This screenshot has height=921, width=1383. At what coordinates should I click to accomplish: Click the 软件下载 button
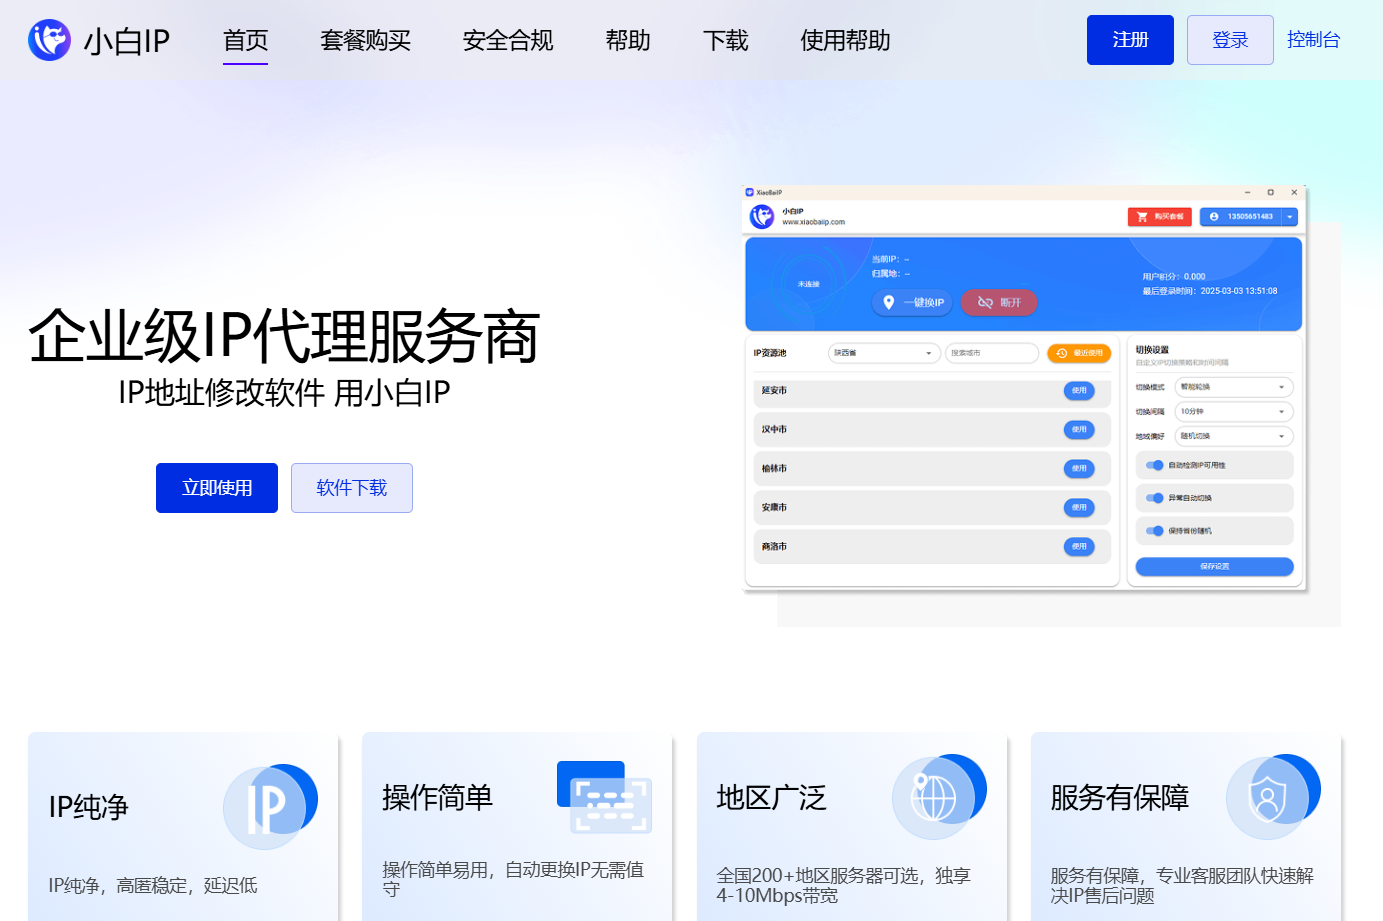coord(352,488)
